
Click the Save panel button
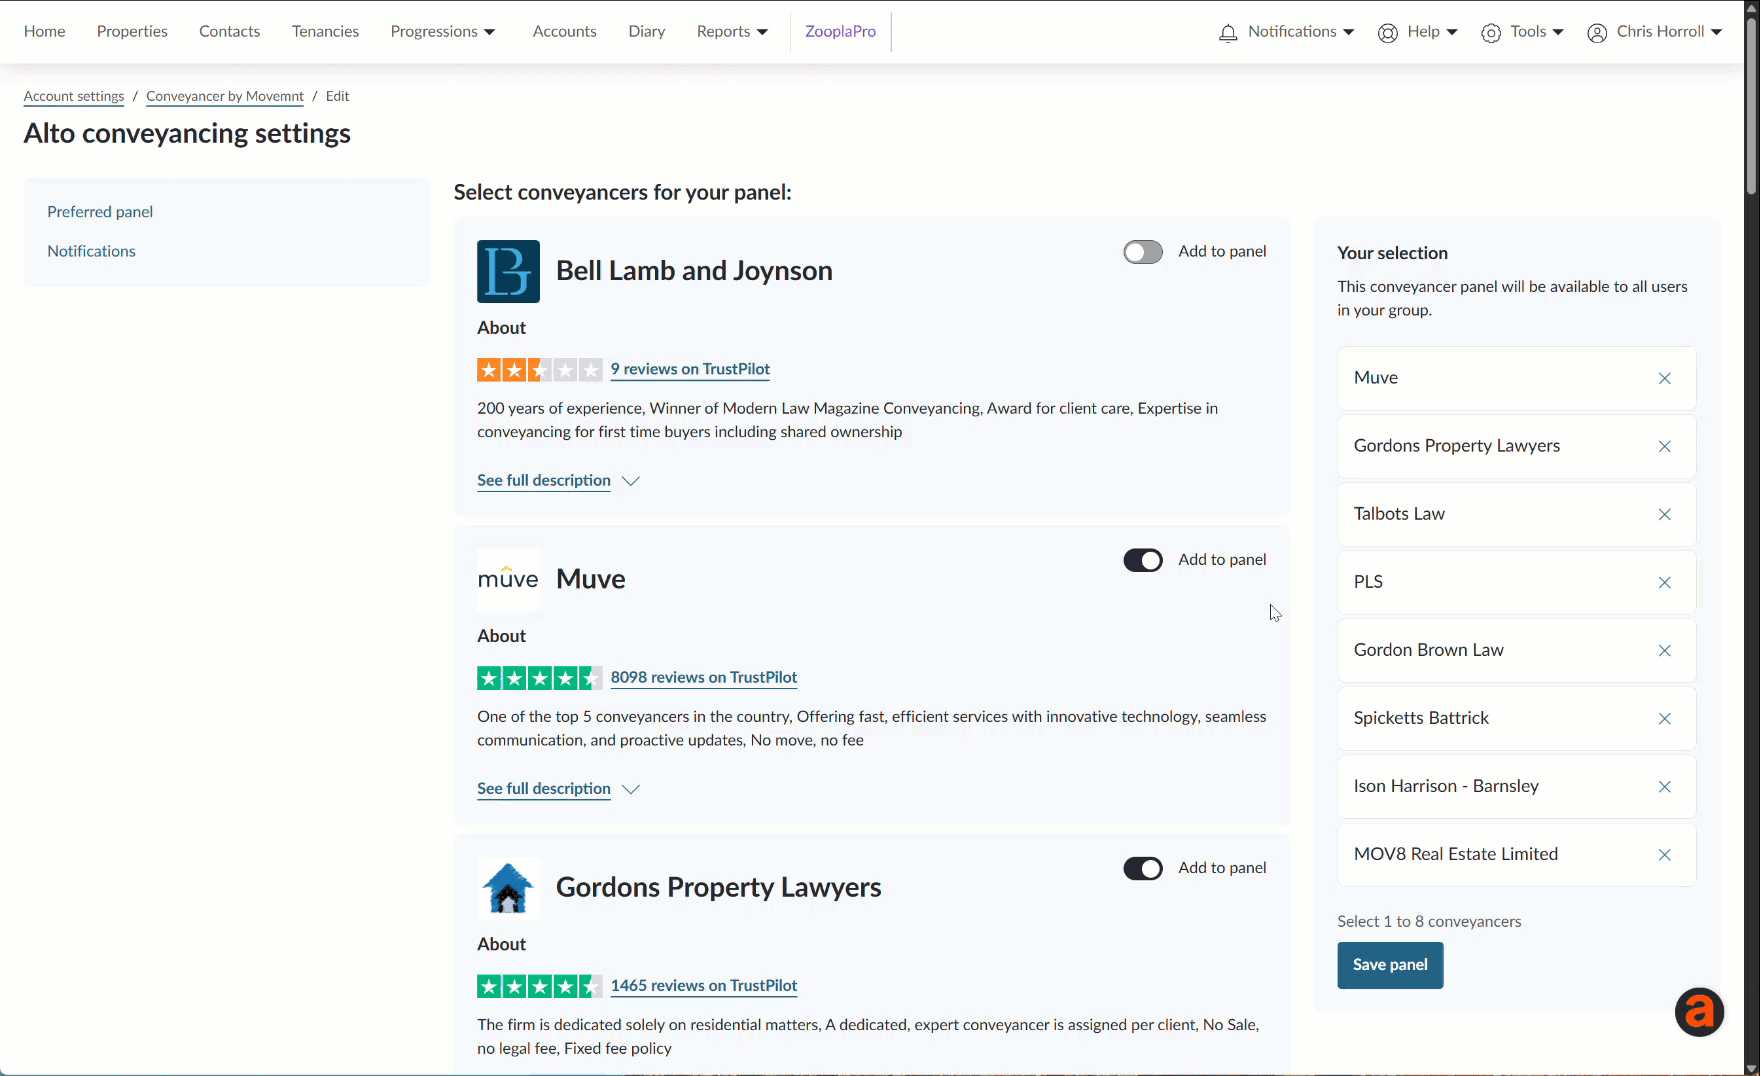(x=1390, y=965)
